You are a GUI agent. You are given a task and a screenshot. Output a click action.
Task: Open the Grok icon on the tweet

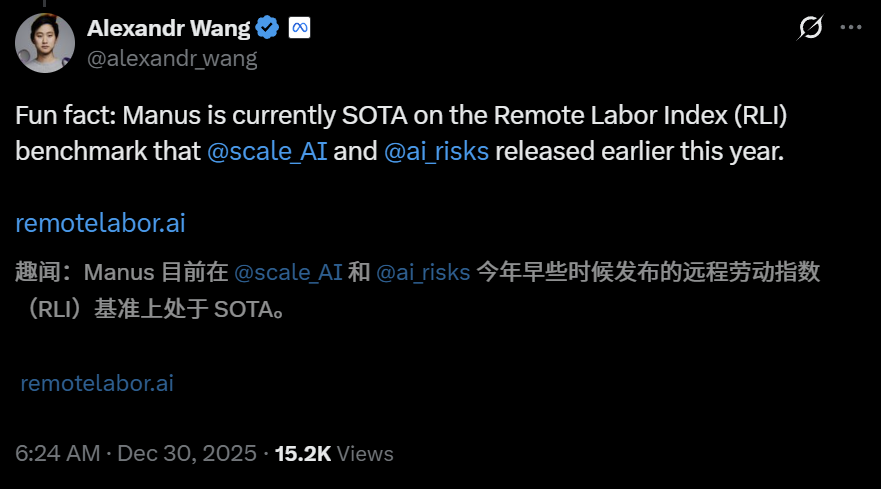811,28
